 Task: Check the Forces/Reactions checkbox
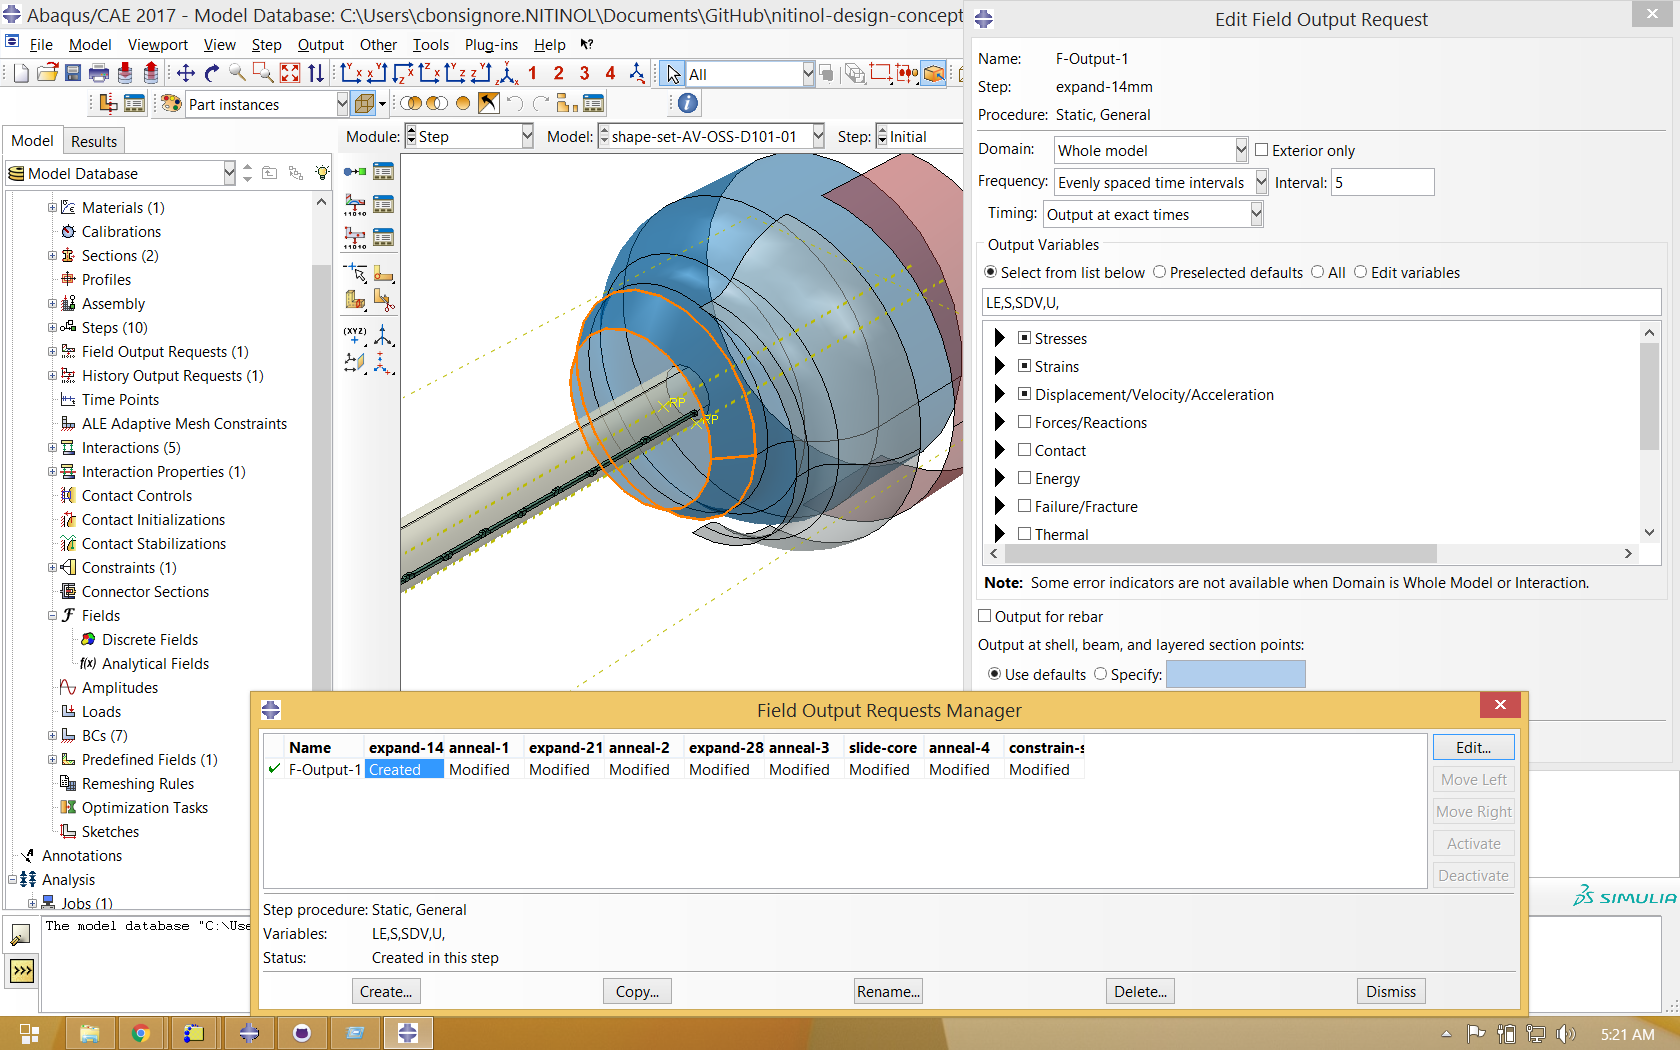pyautogui.click(x=1024, y=422)
